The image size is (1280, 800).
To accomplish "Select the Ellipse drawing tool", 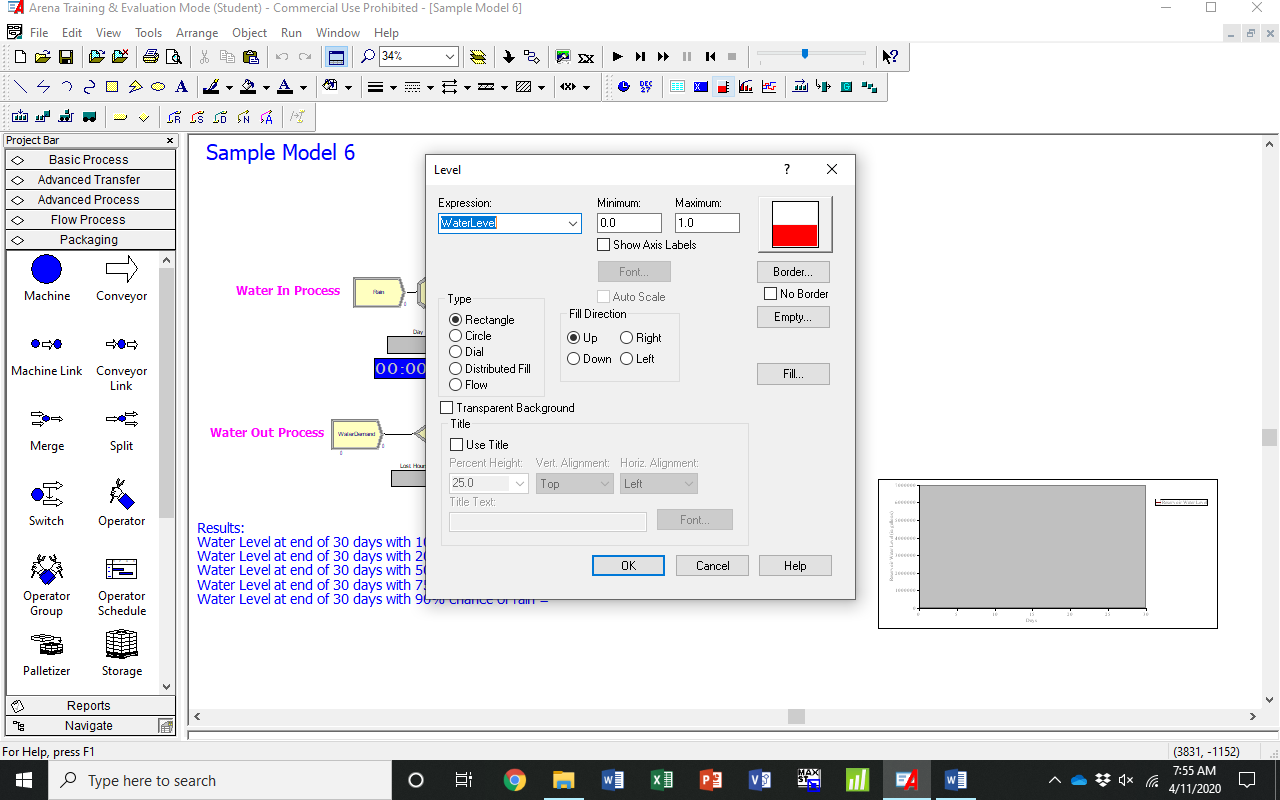I will pyautogui.click(x=158, y=87).
